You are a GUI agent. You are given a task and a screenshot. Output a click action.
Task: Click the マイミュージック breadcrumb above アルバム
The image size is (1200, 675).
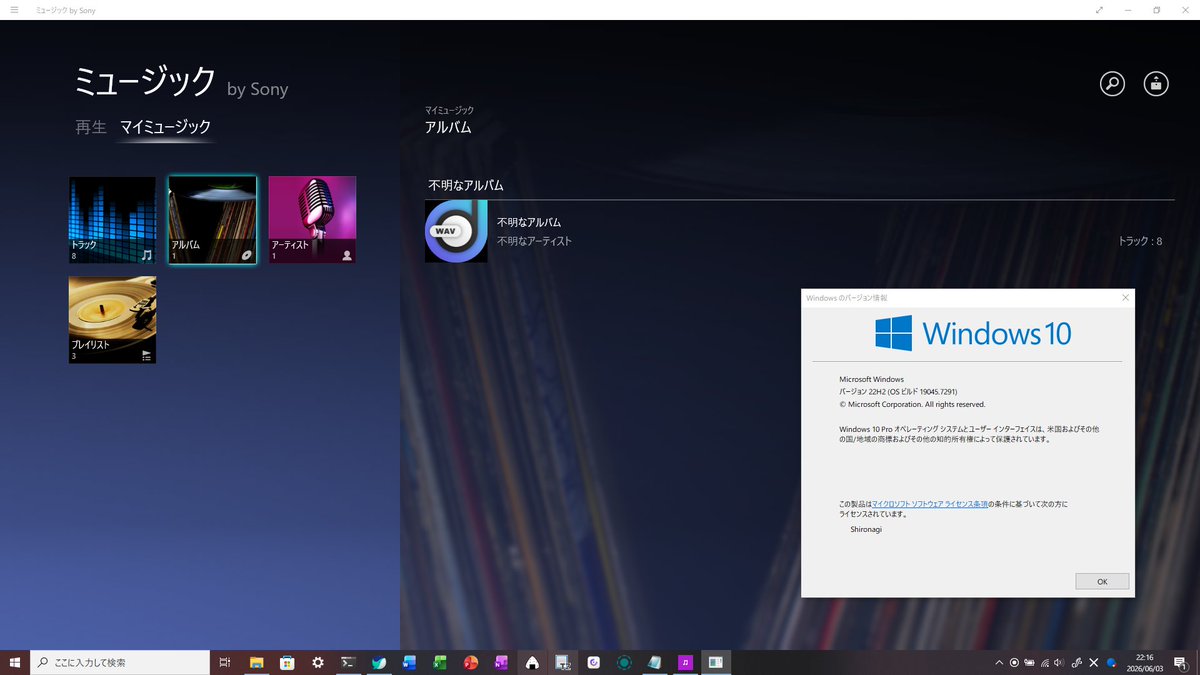(x=449, y=110)
